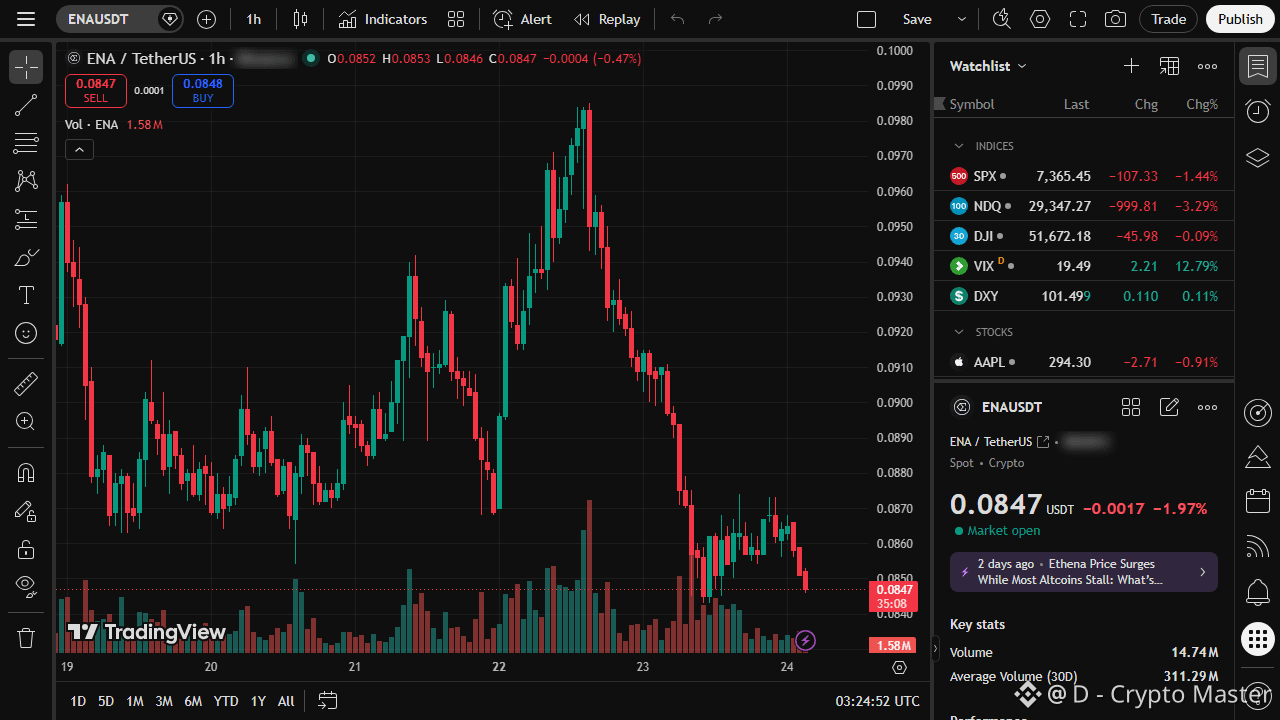Take a chart snapshot with camera
The image size is (1280, 720).
tap(1115, 19)
